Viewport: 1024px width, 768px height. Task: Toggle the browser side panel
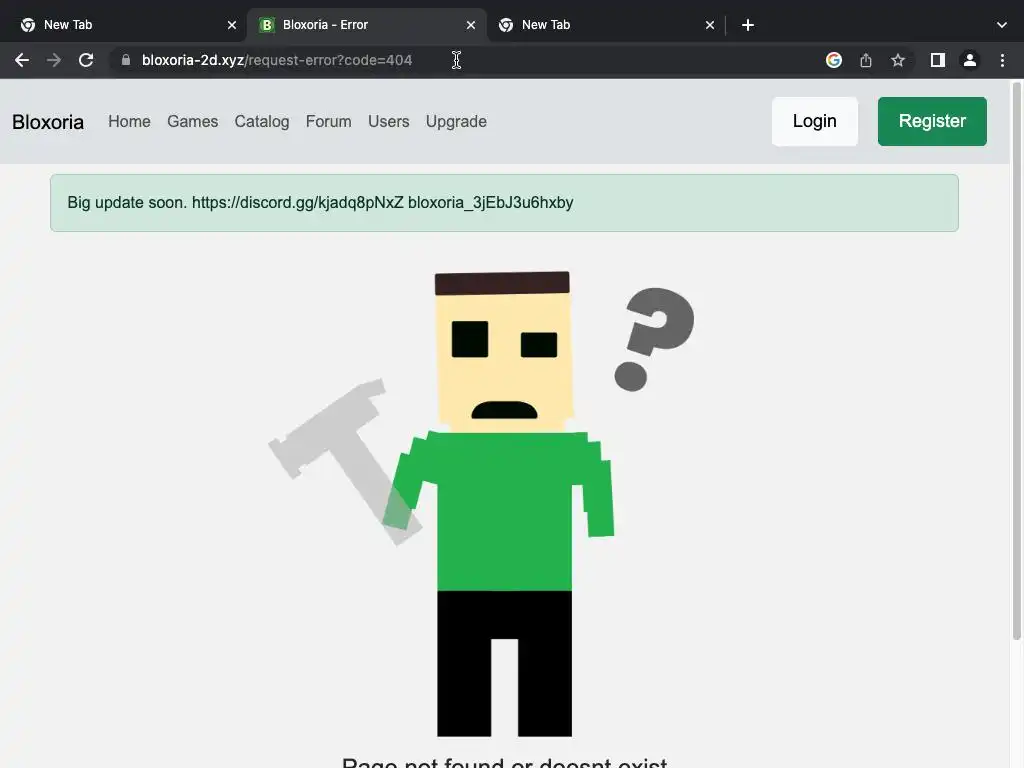point(938,60)
